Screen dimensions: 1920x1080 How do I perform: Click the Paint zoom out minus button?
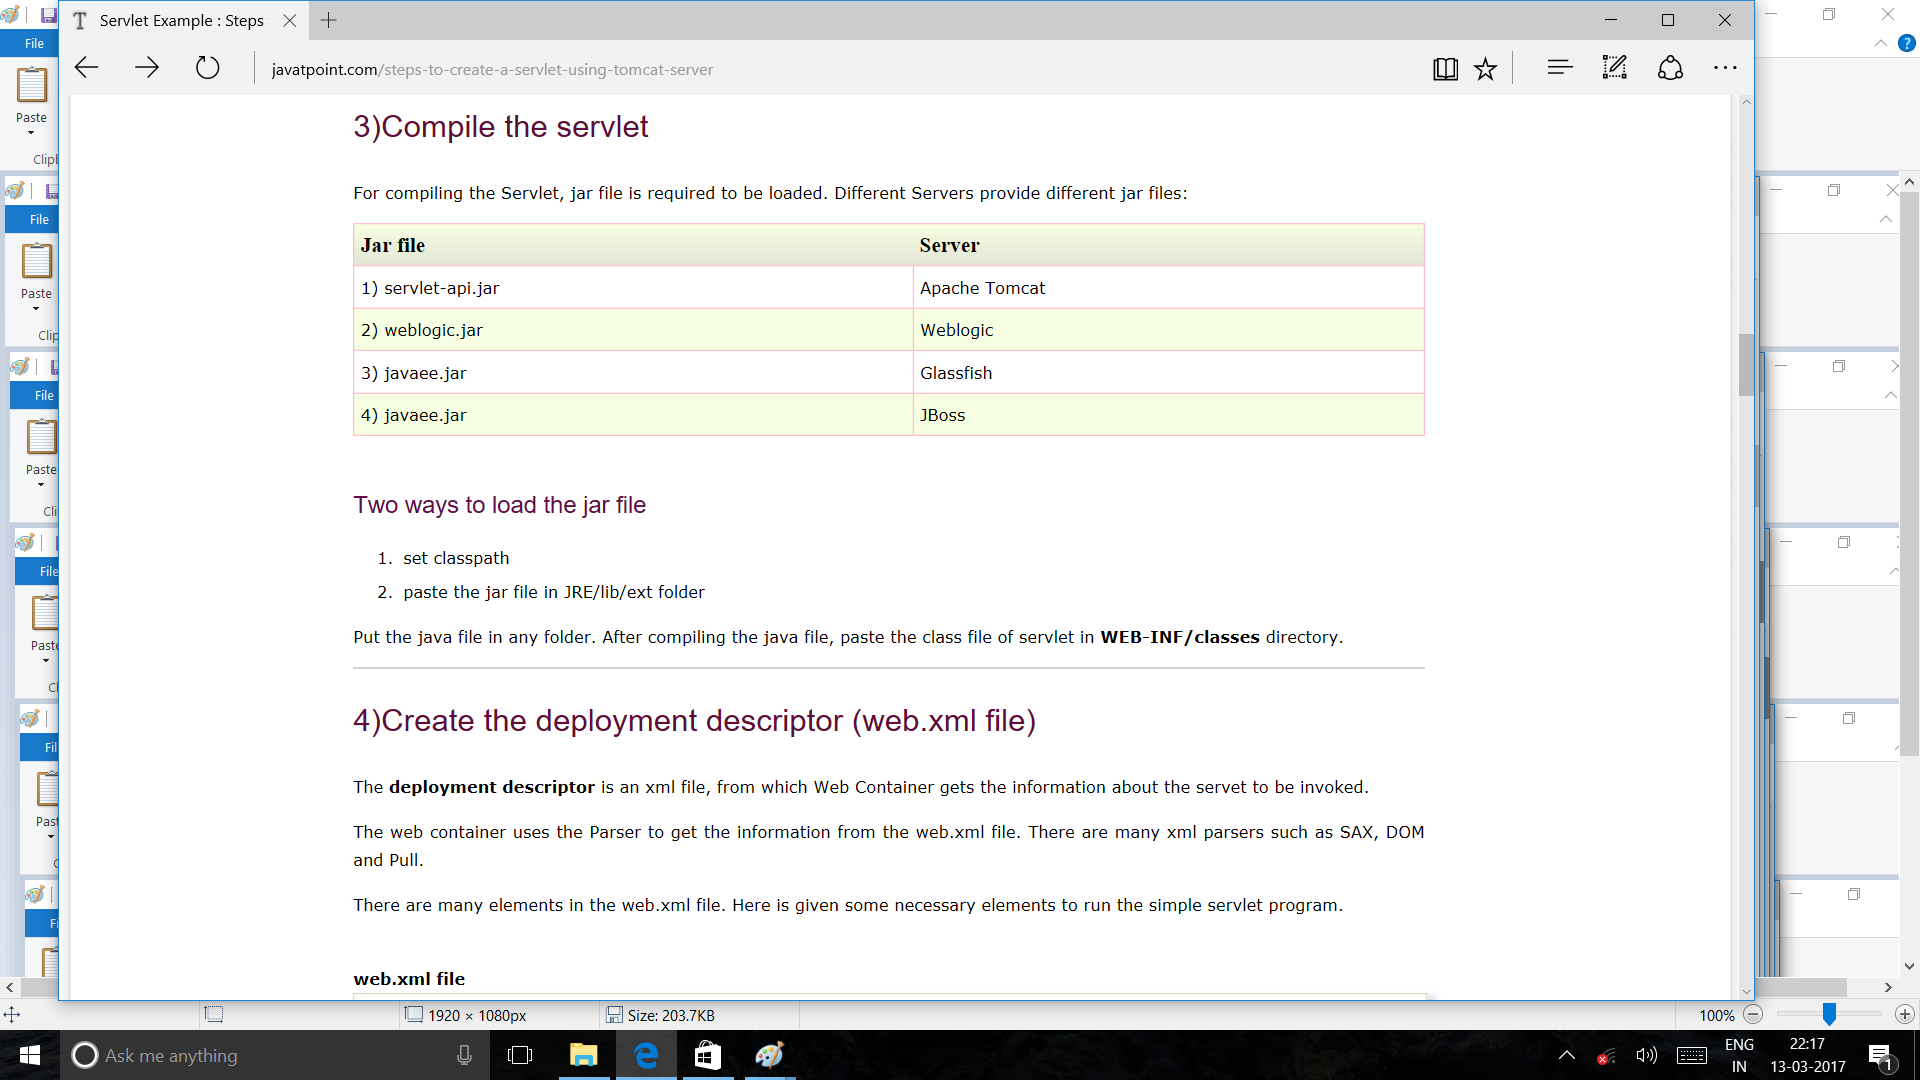pyautogui.click(x=1753, y=1015)
